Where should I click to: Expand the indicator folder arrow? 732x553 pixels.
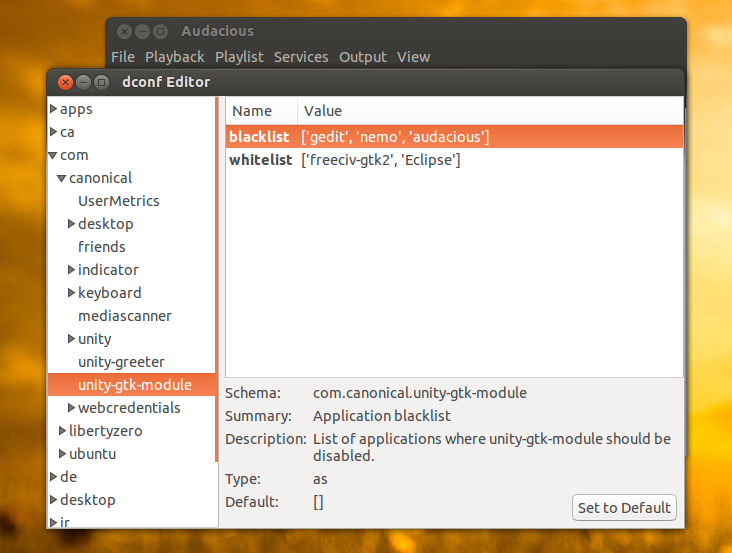[x=71, y=270]
